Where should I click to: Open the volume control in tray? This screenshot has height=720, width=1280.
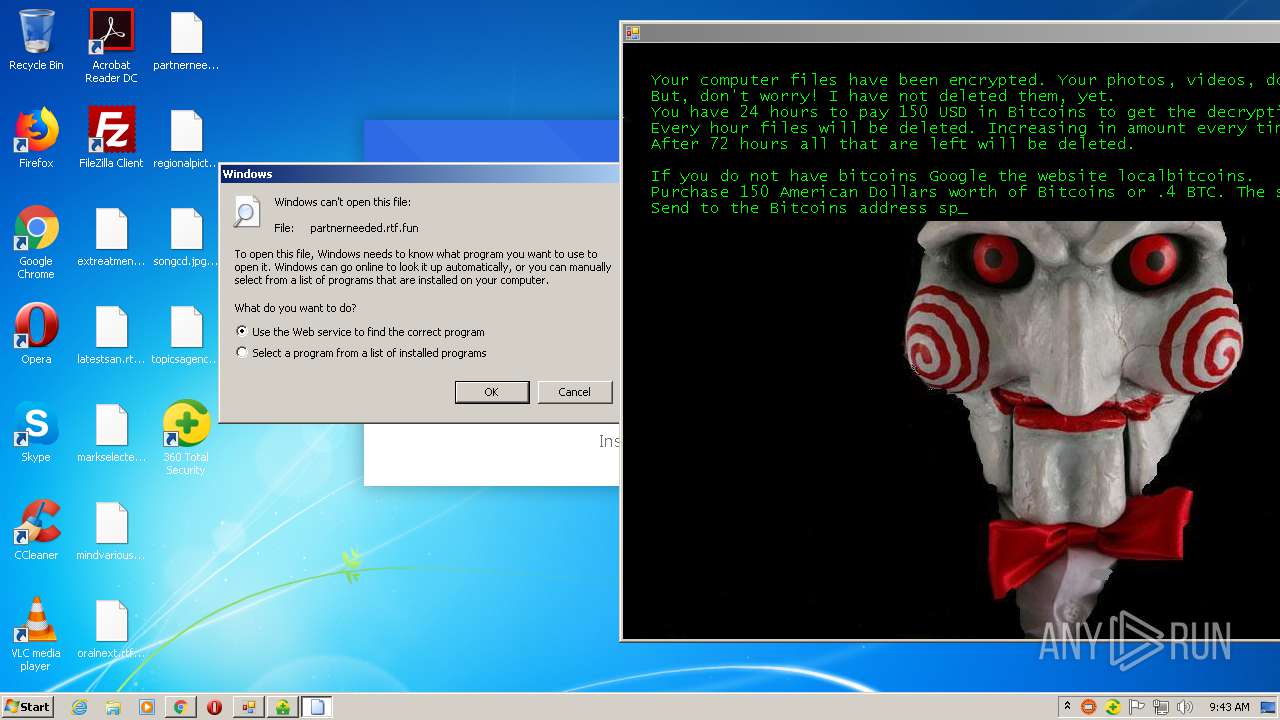click(1184, 707)
